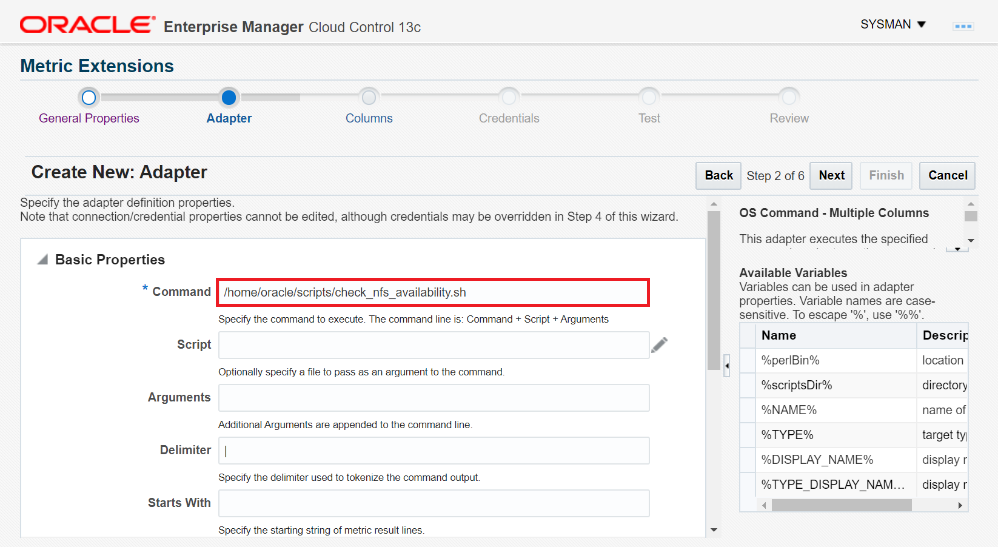The height and width of the screenshot is (547, 998).
Task: Click into the Command input field
Action: tap(433, 292)
